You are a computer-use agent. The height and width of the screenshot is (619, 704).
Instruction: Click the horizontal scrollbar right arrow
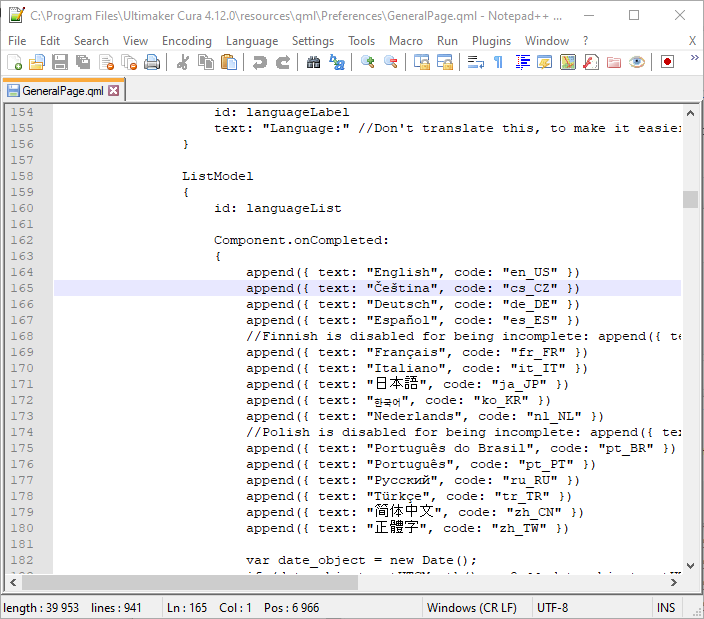[673, 583]
